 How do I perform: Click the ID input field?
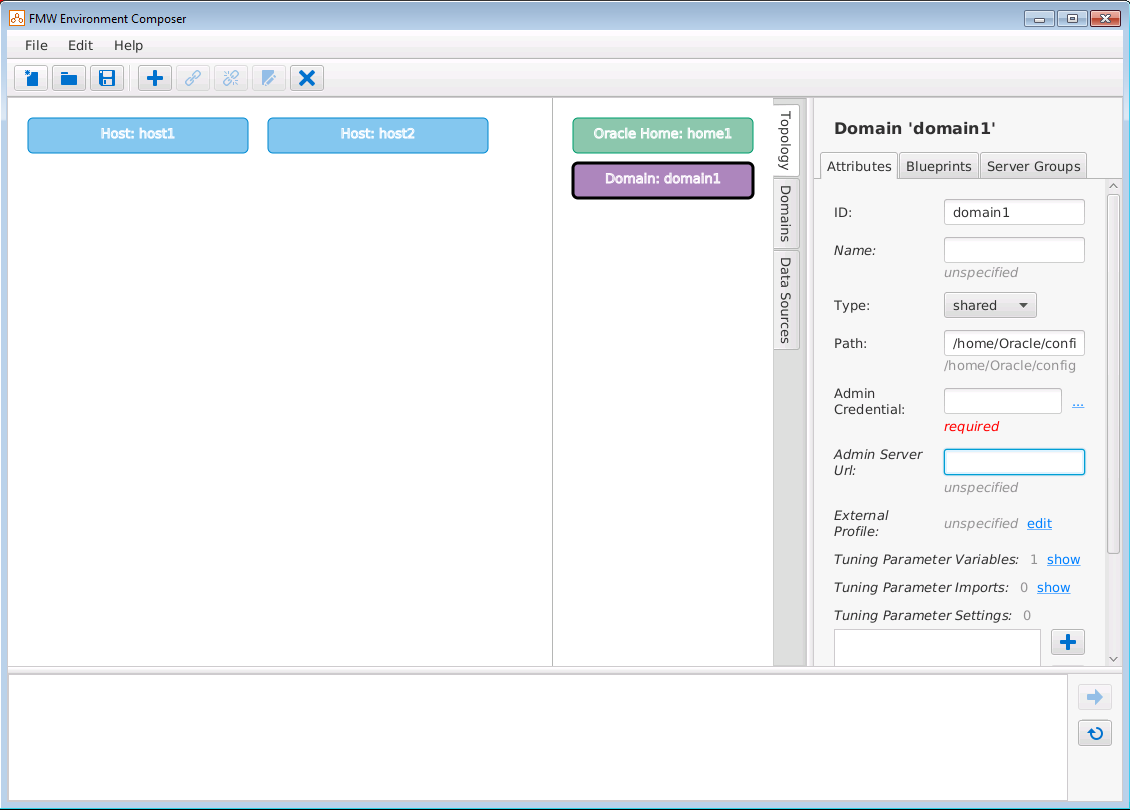tap(1014, 213)
